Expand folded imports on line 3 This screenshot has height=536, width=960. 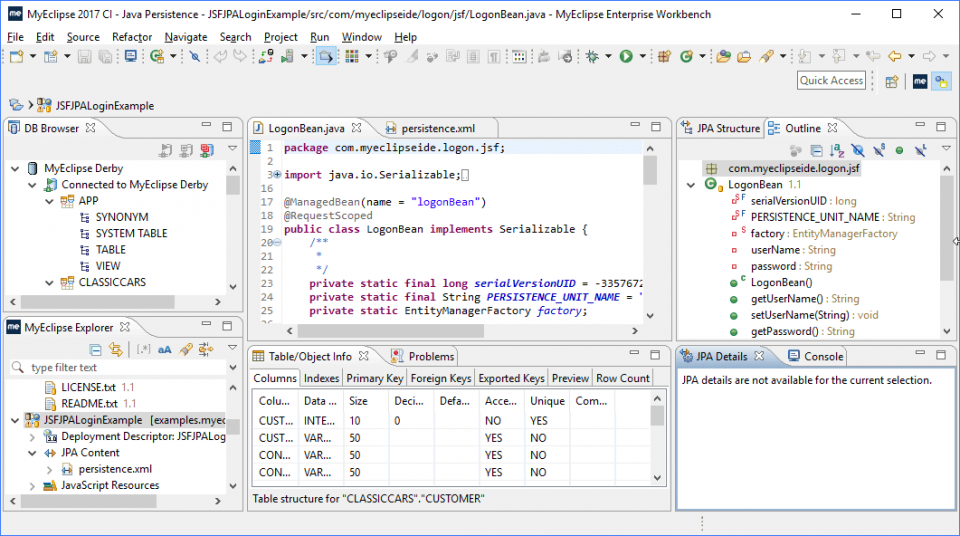click(277, 175)
